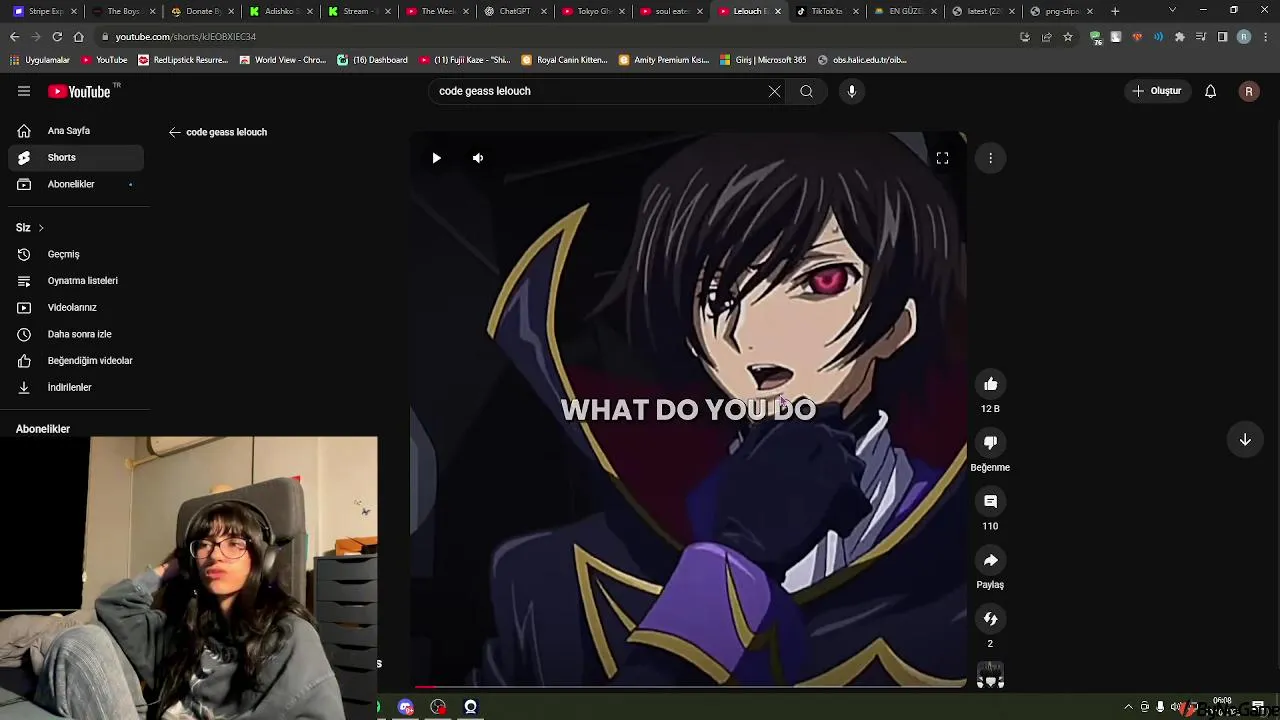
Task: Open Oynatma listeleri playlists
Action: (76, 281)
